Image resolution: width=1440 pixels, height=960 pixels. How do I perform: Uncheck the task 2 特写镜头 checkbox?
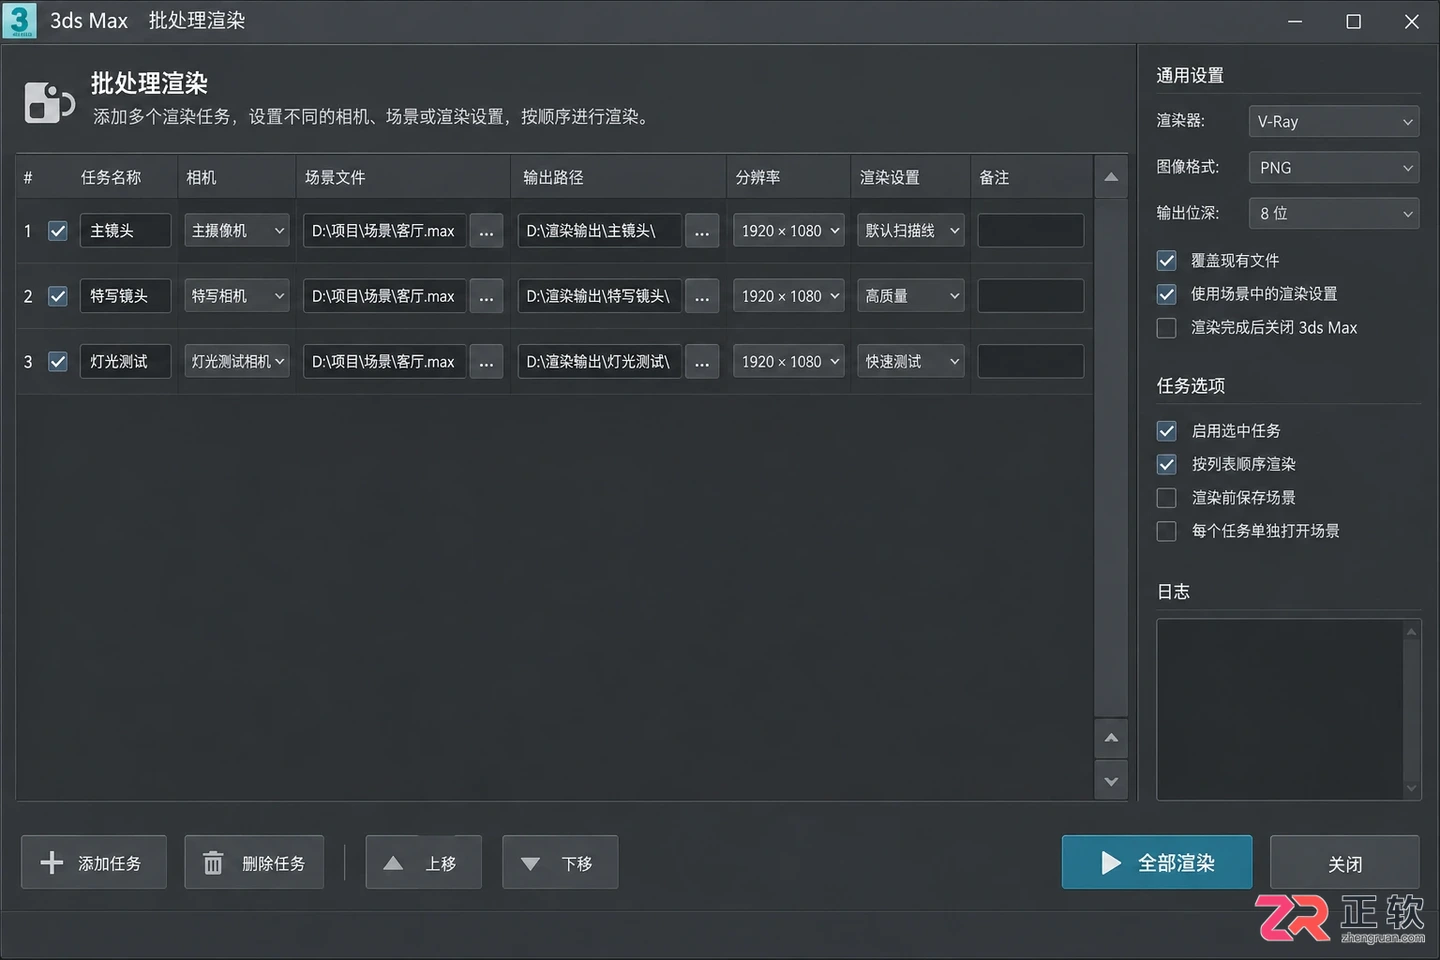[58, 296]
